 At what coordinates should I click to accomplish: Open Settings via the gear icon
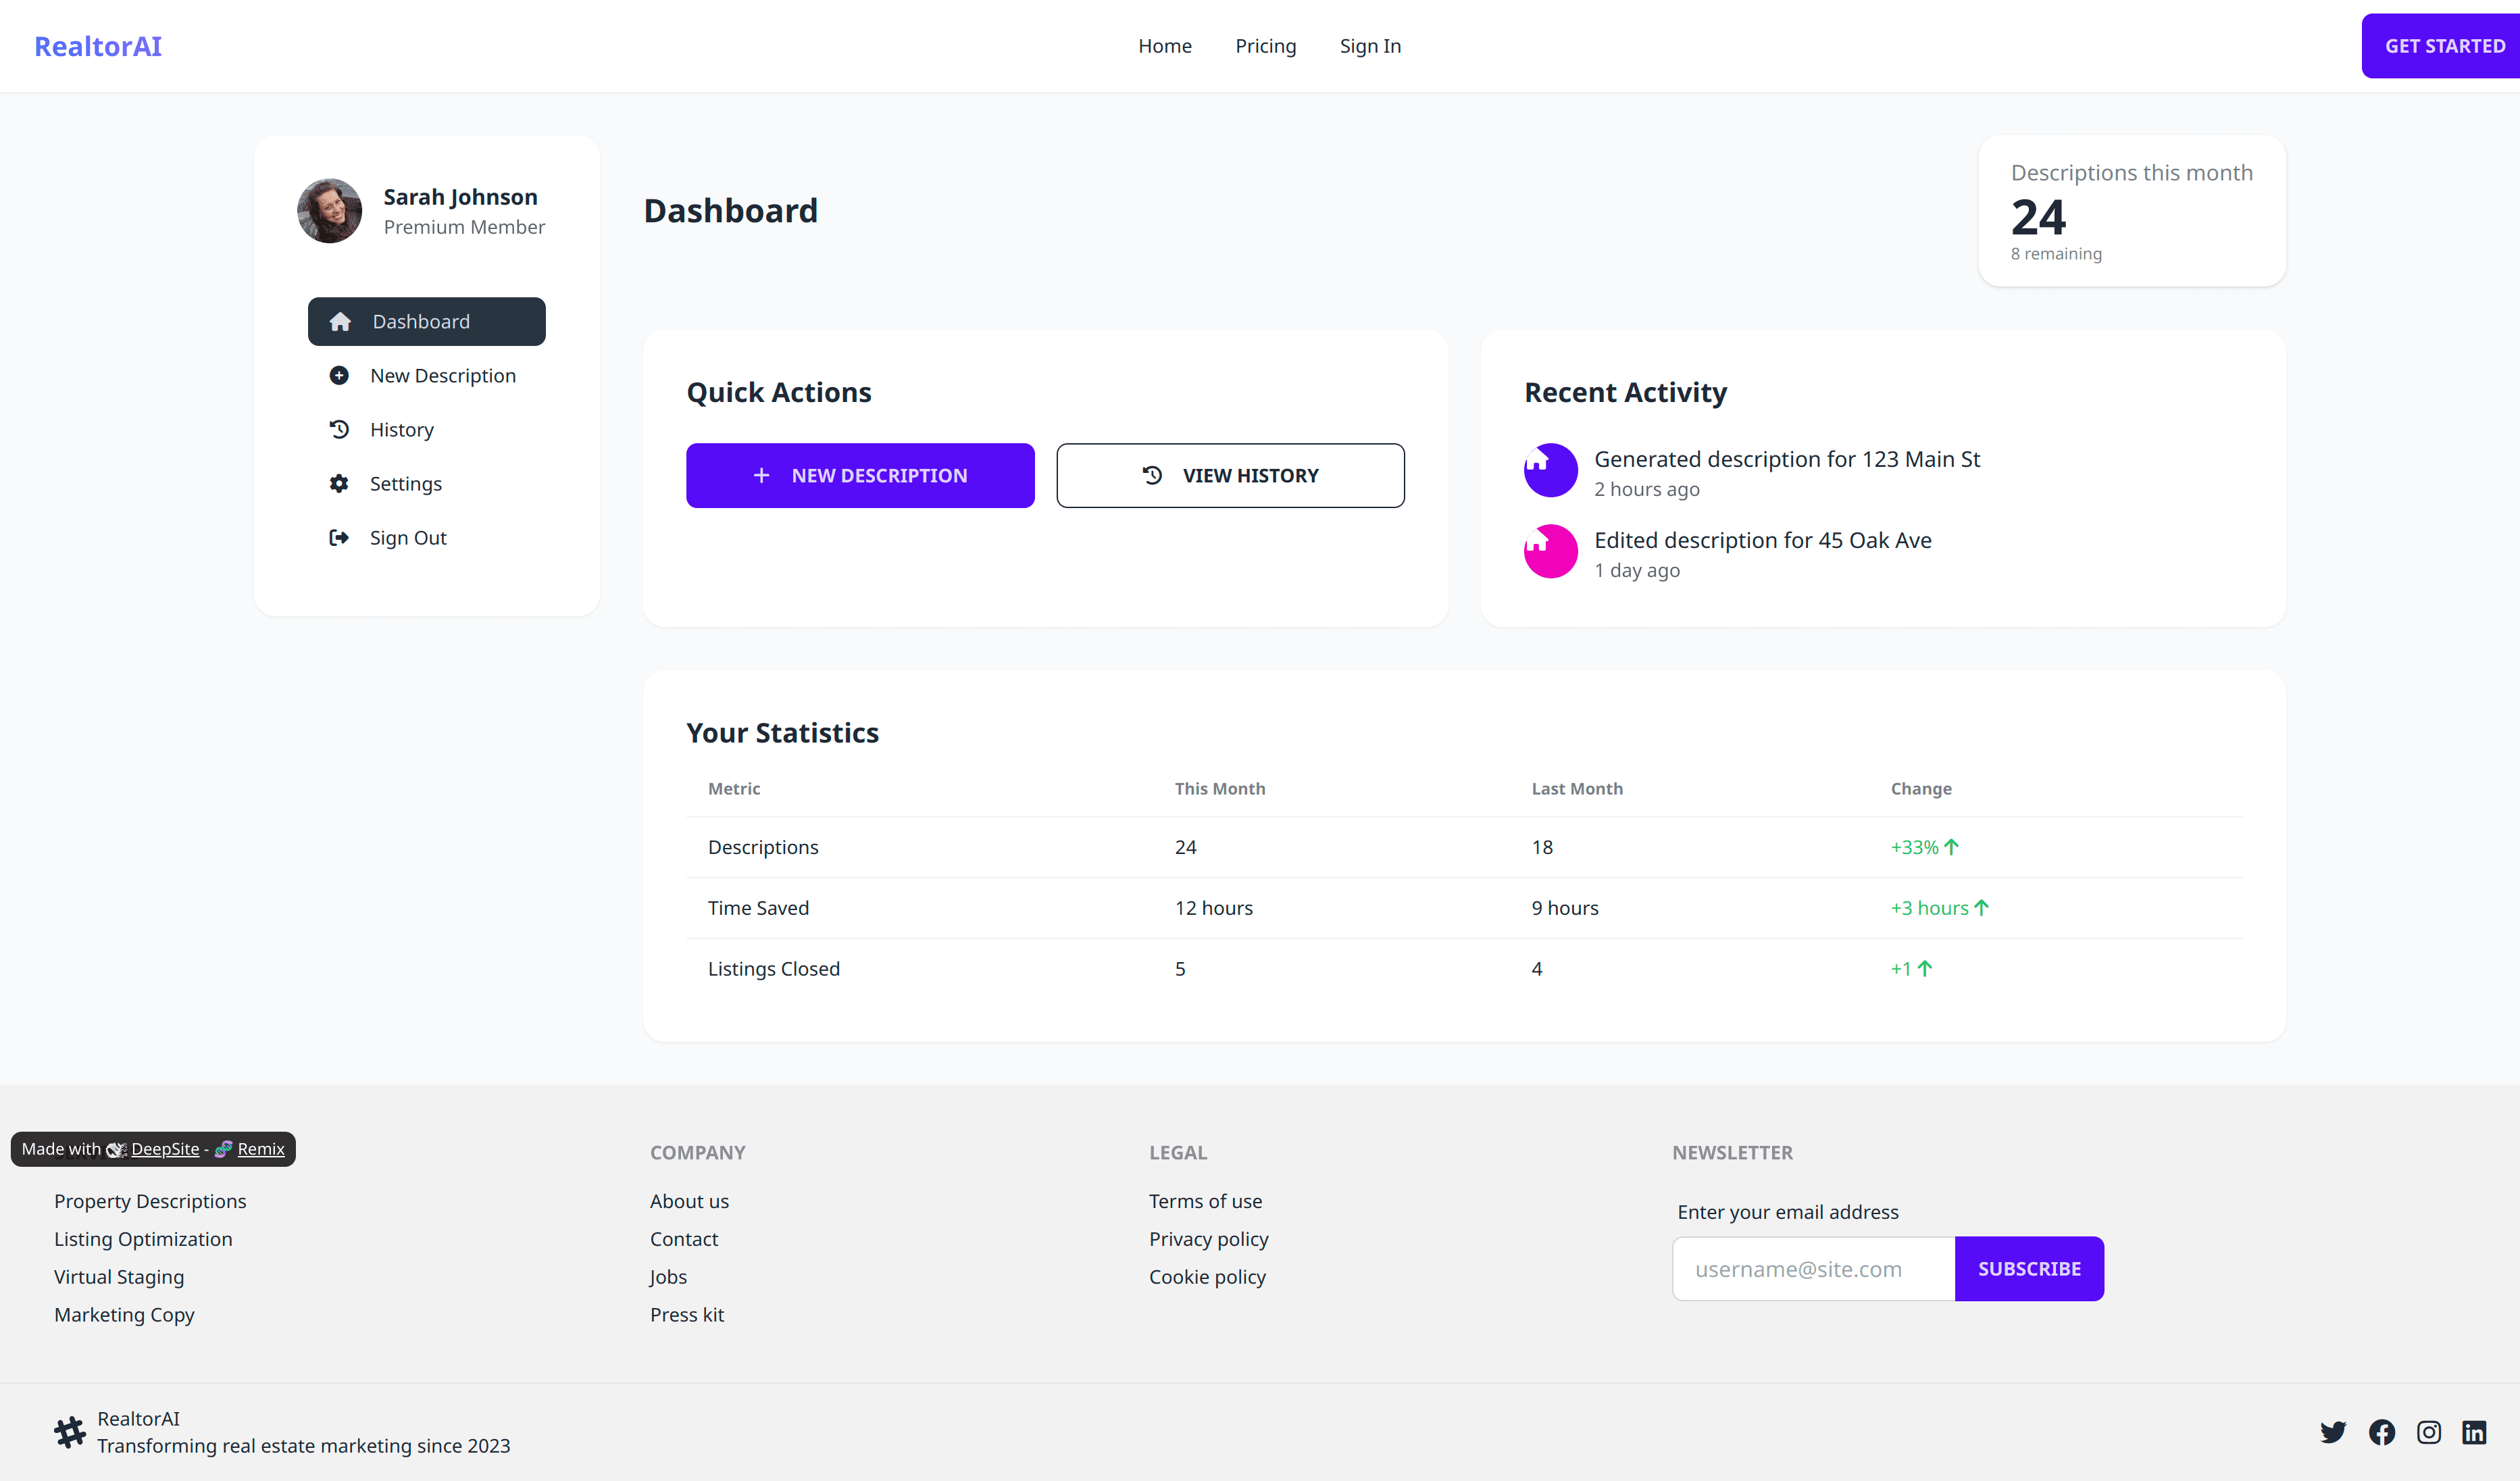[339, 483]
